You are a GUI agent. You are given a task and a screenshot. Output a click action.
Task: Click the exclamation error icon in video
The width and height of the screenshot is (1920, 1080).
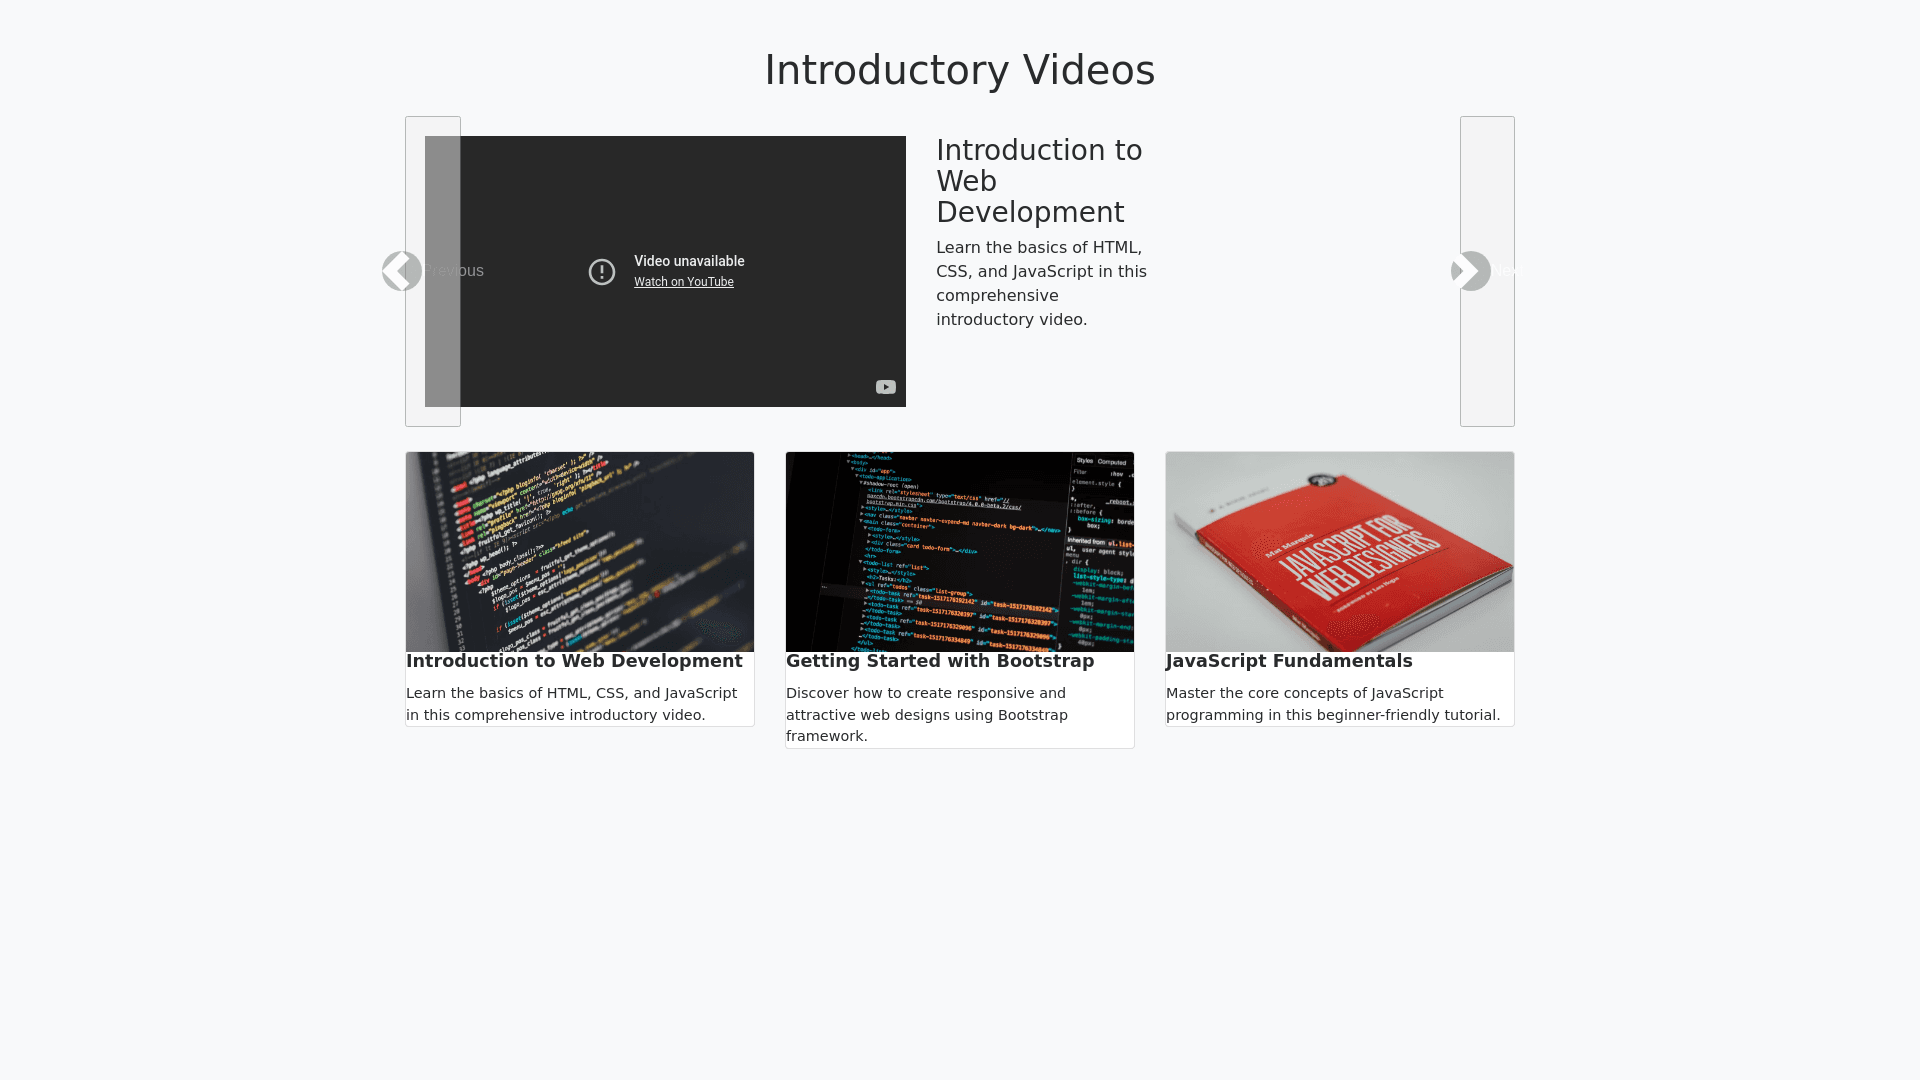click(602, 272)
